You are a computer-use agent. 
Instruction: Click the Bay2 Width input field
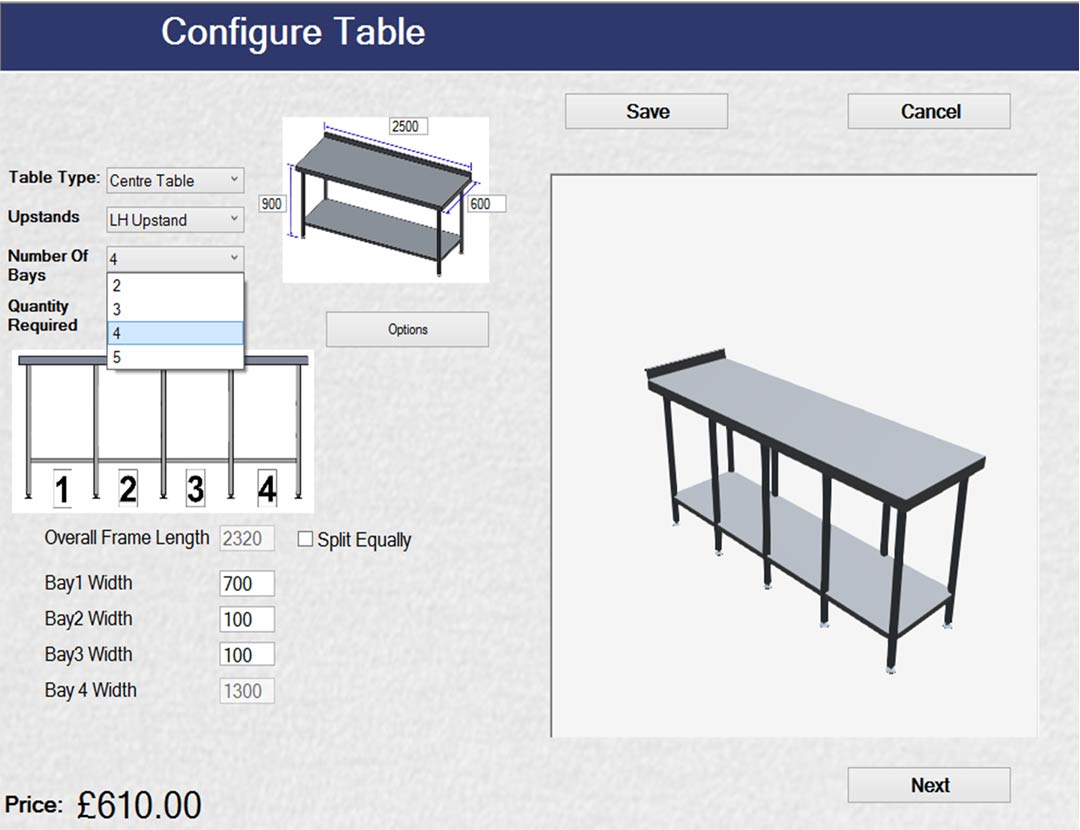coord(246,620)
